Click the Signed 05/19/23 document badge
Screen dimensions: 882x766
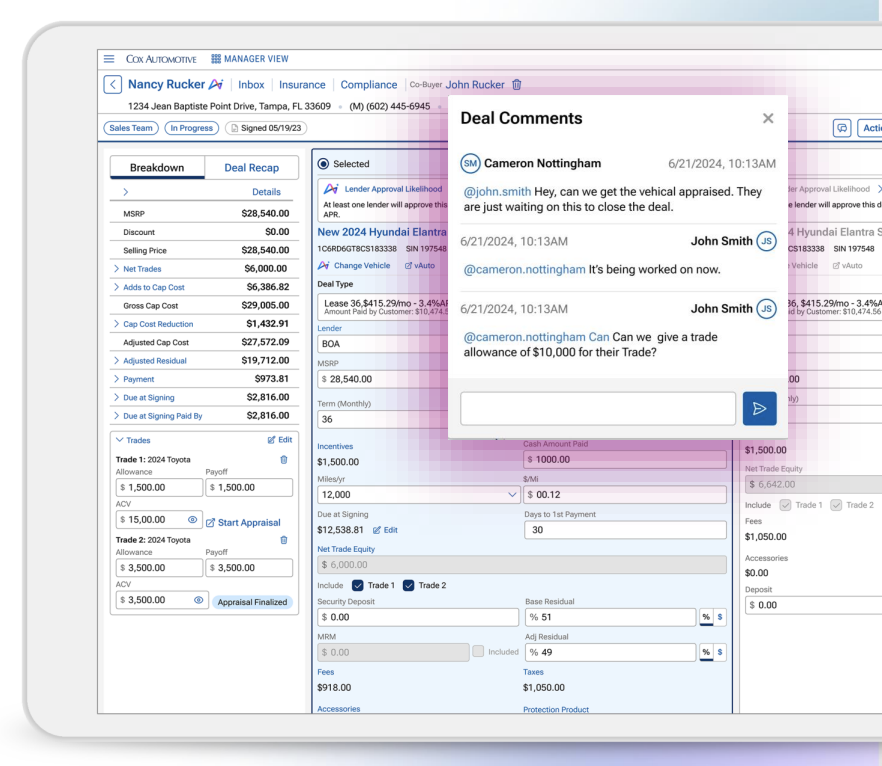[266, 128]
